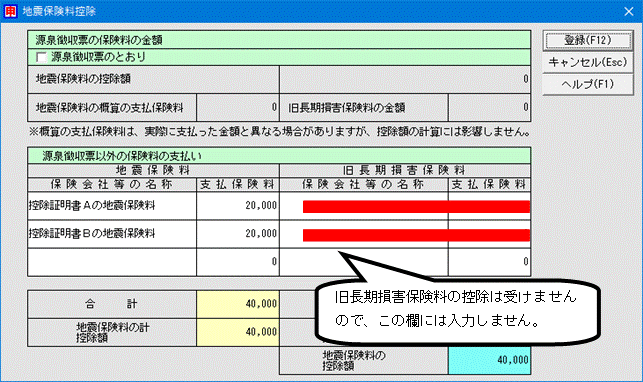
Task: Select the yellow 合計 40,000 field
Action: (x=238, y=304)
